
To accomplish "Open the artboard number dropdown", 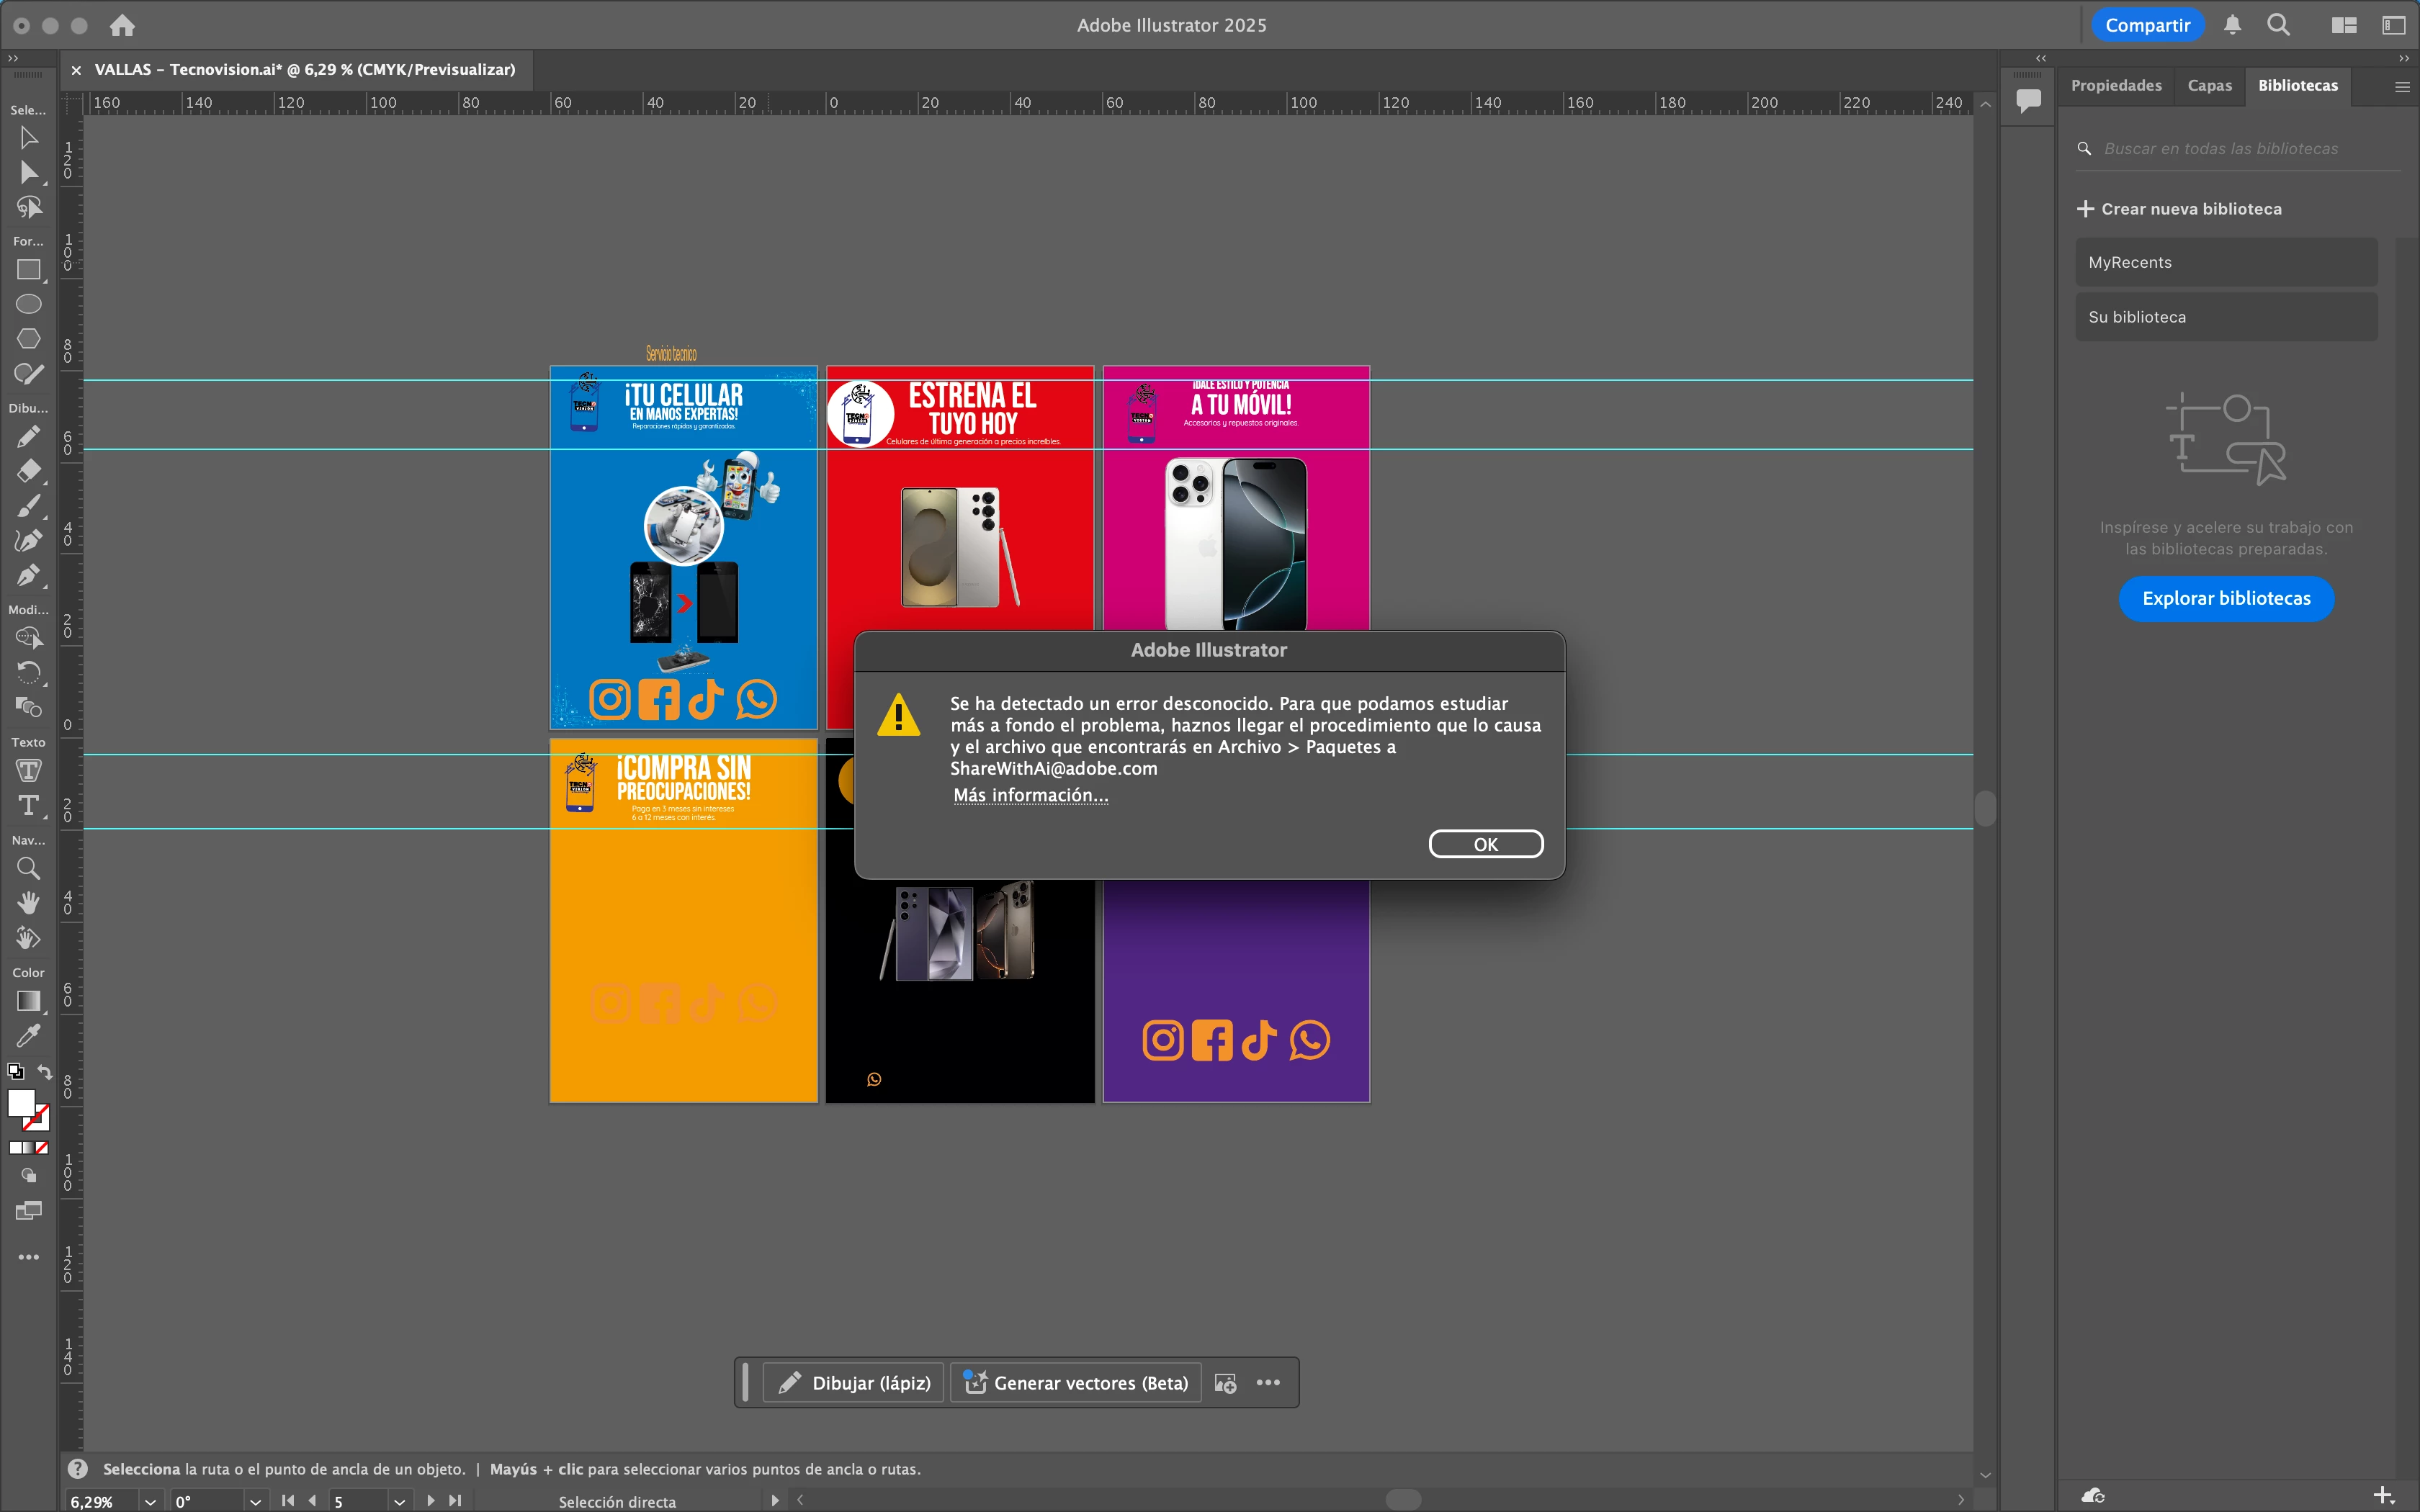I will [399, 1501].
